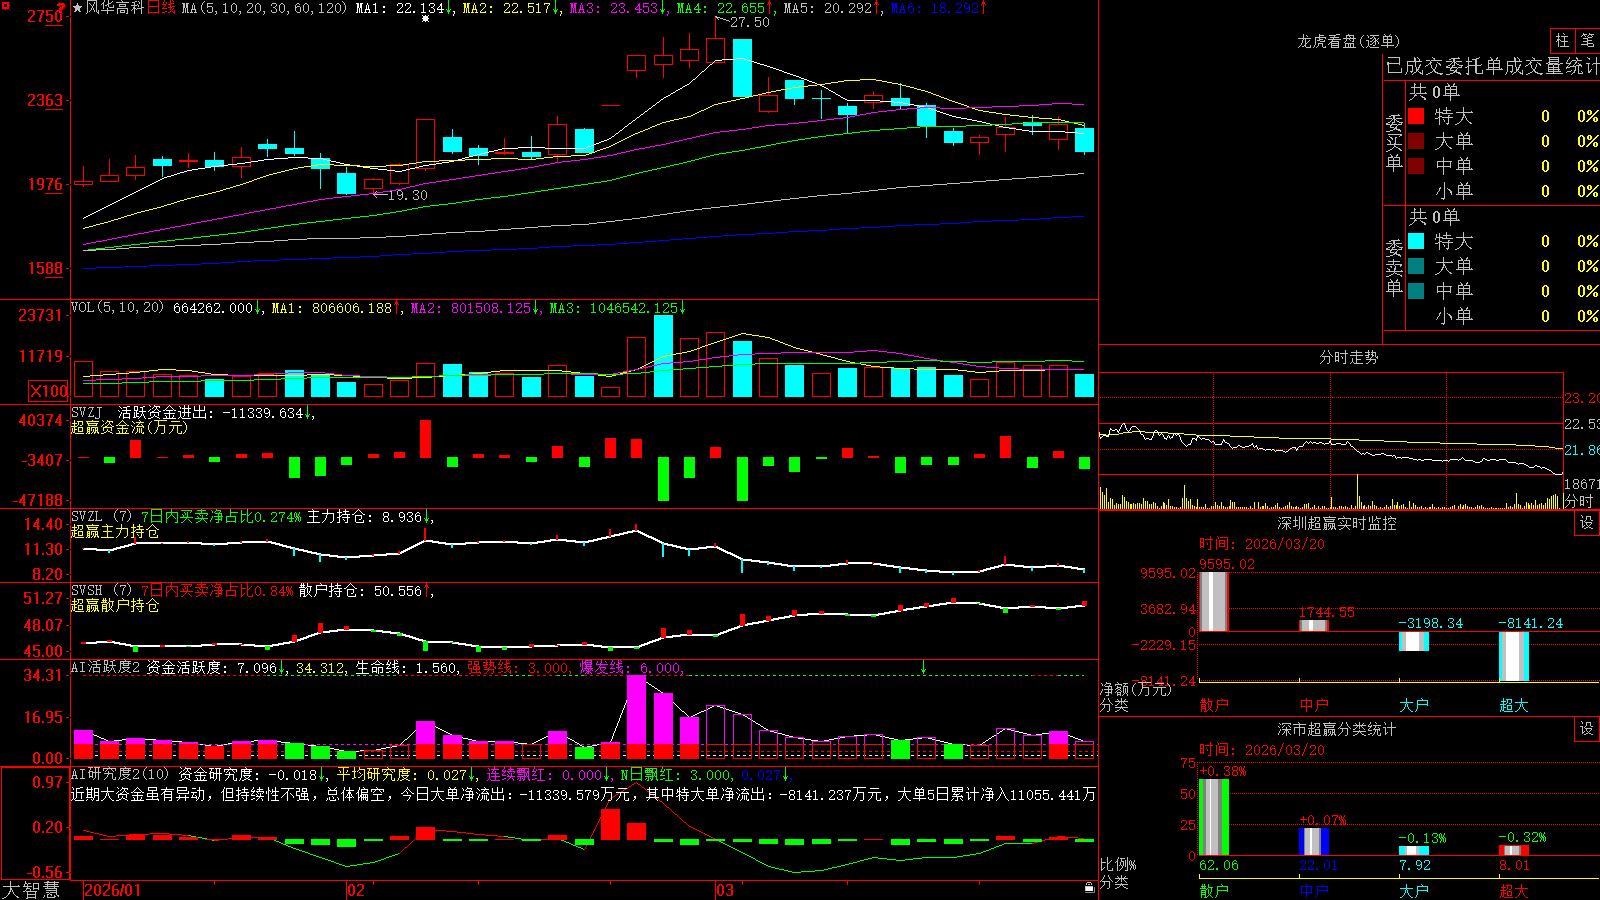1600x900 pixels.
Task: Click the 时间: 2026/03/20 in 实时监控
Action: [x=1262, y=544]
